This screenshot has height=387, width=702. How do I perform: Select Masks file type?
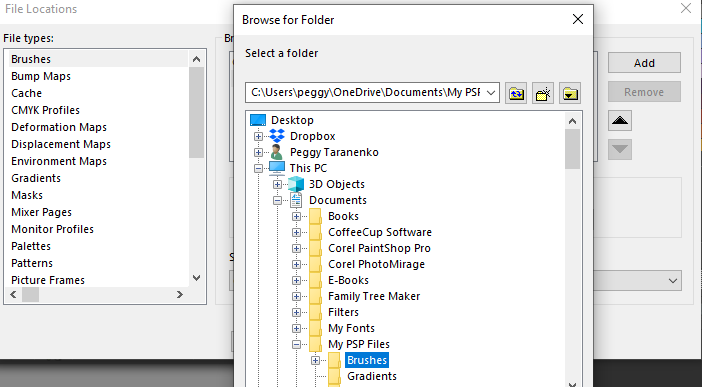point(27,195)
